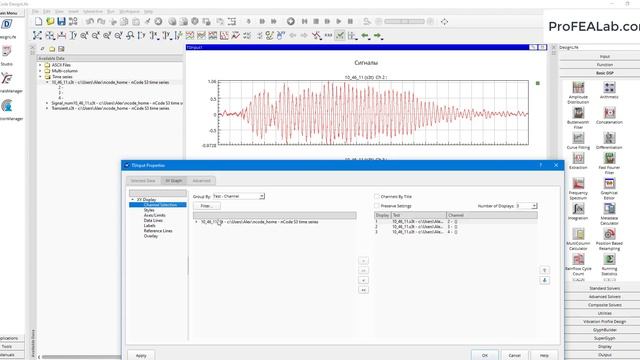This screenshot has width=640, height=360.
Task: Click the toolbar slider control
Action: [x=404, y=21]
